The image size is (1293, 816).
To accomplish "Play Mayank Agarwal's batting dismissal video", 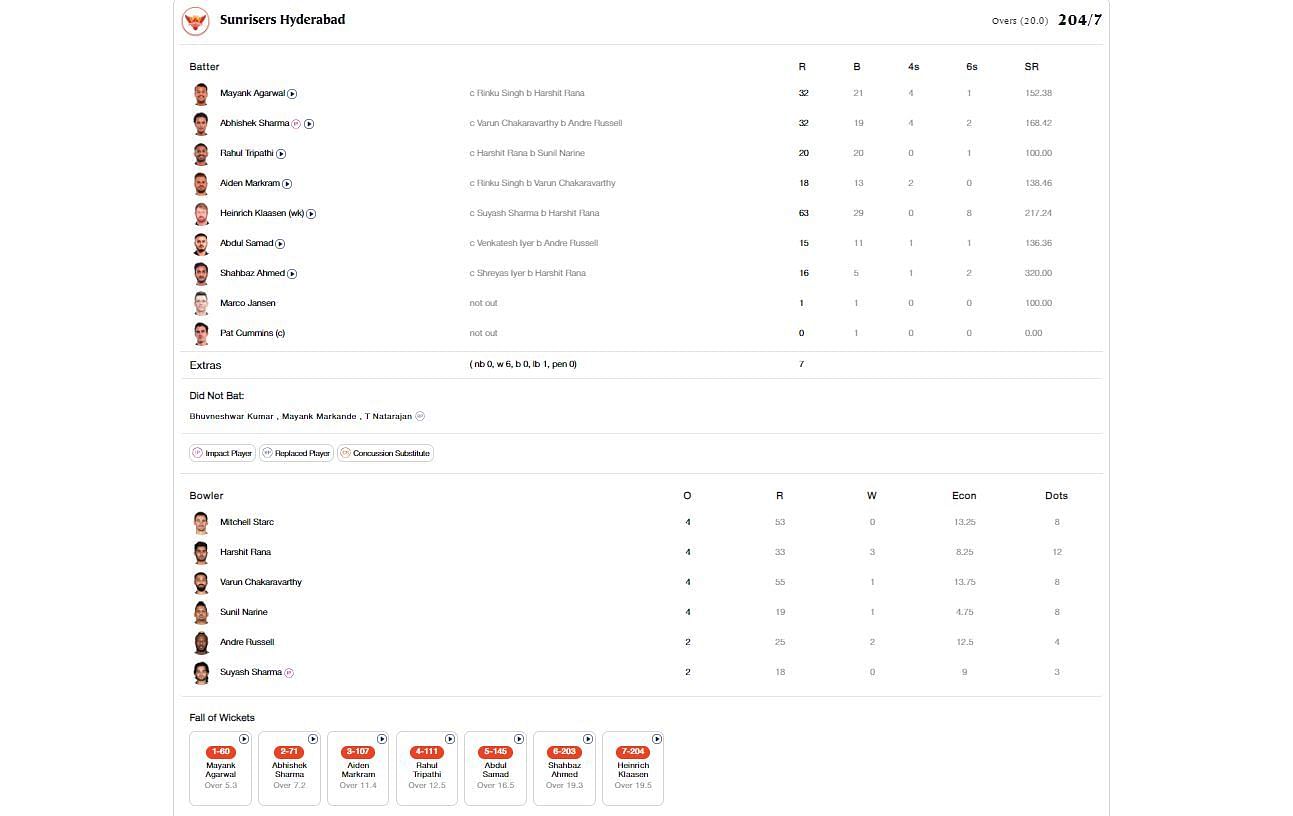I will 292,94.
